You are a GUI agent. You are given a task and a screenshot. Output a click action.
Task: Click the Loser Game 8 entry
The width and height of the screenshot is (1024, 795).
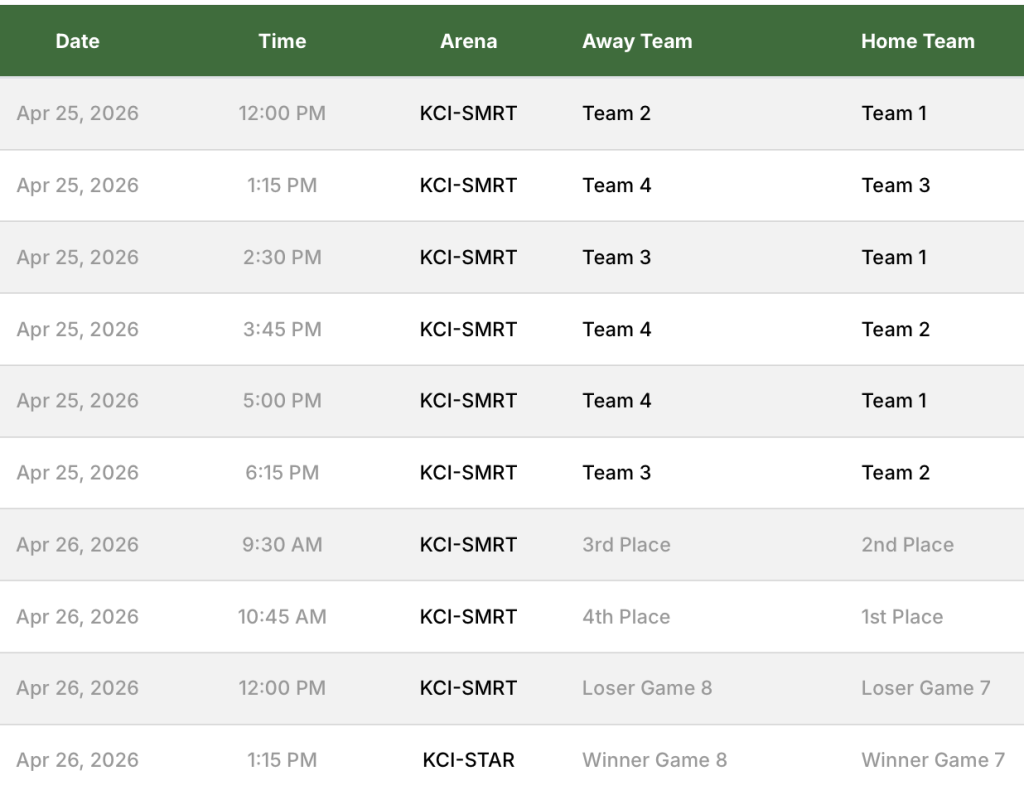click(x=647, y=688)
